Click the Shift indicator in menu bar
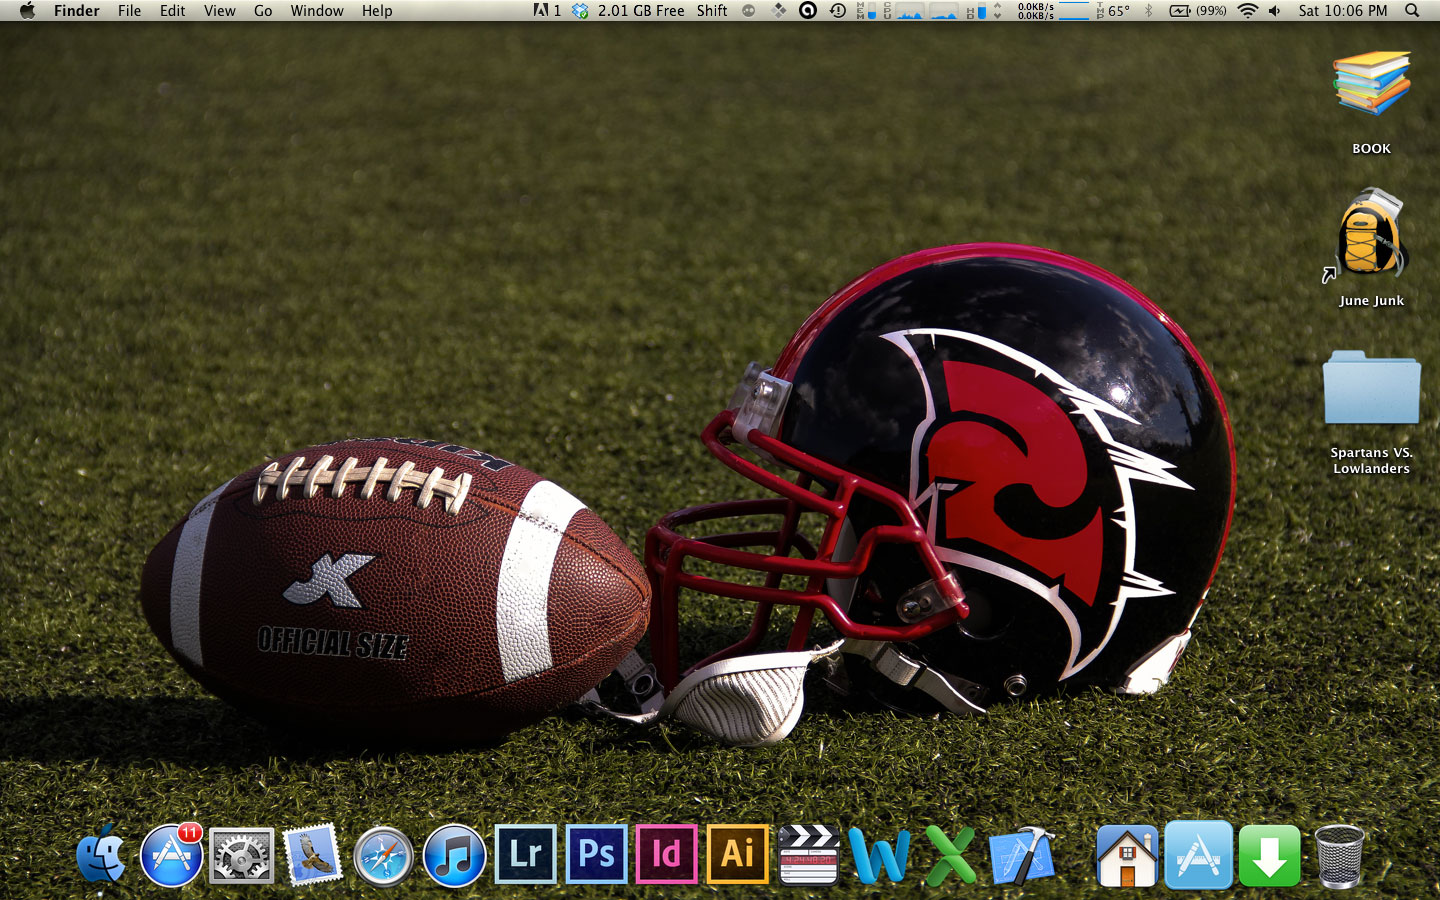Screen dimensions: 1440x900 (x=712, y=11)
